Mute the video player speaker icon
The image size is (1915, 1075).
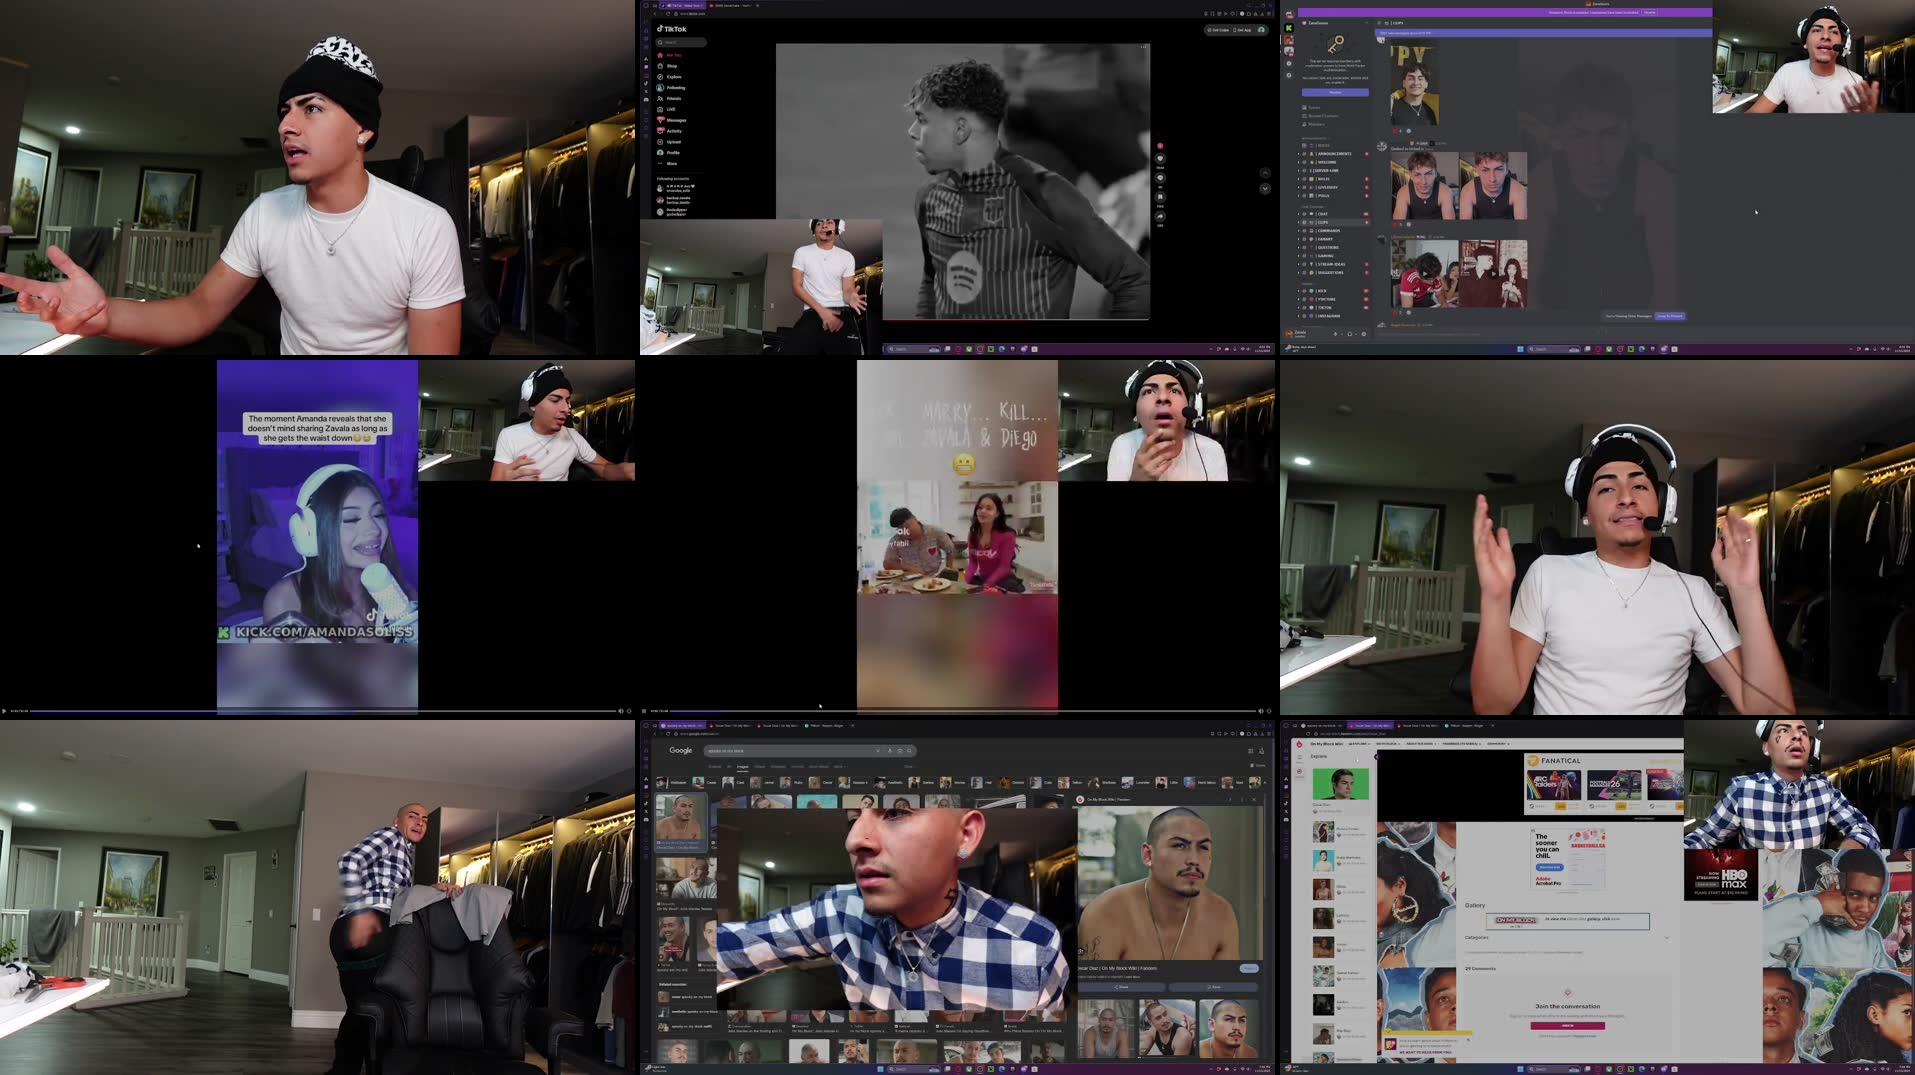point(620,710)
